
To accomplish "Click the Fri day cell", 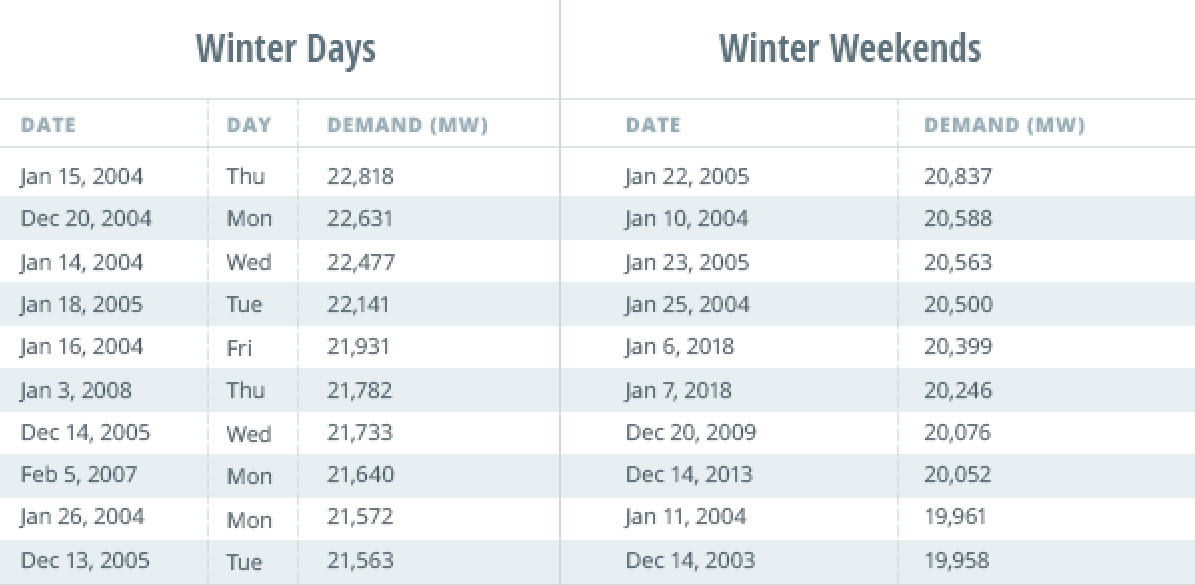I will pyautogui.click(x=239, y=348).
